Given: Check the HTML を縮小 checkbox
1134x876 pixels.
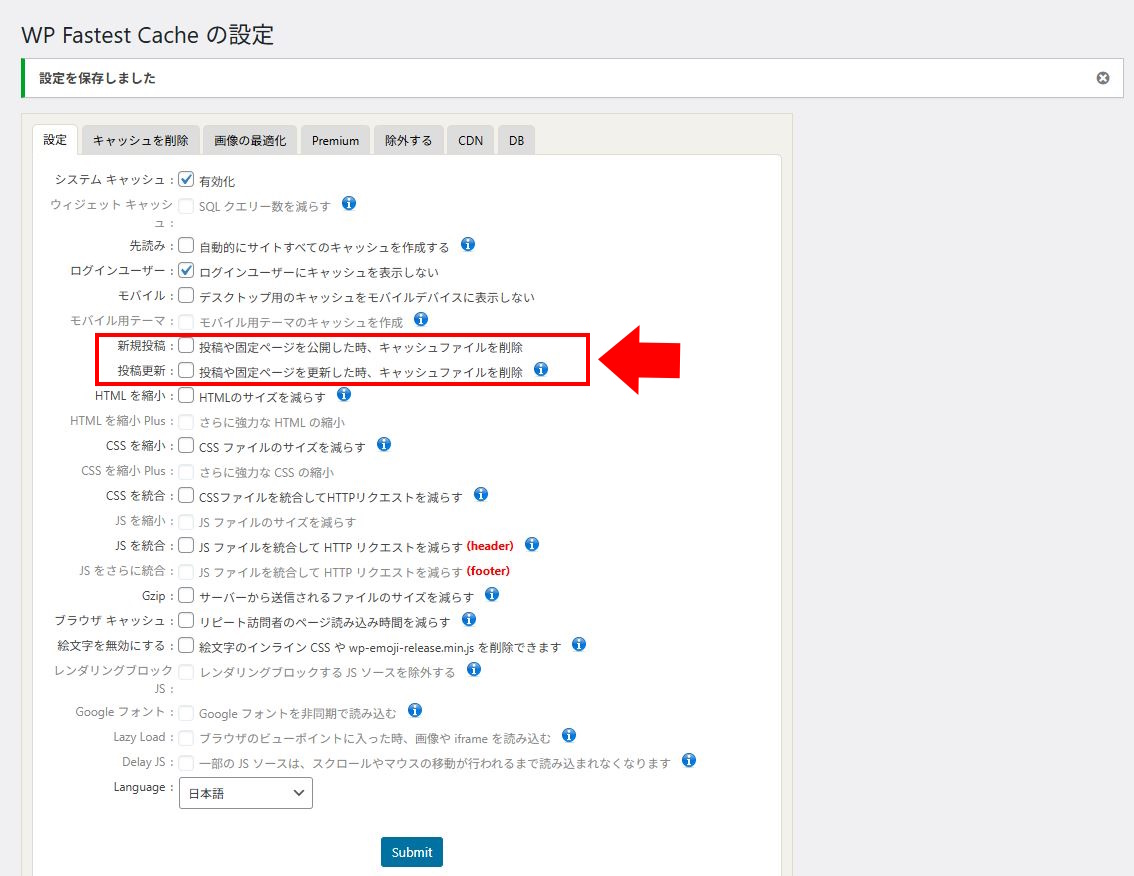Looking at the screenshot, I should [186, 396].
